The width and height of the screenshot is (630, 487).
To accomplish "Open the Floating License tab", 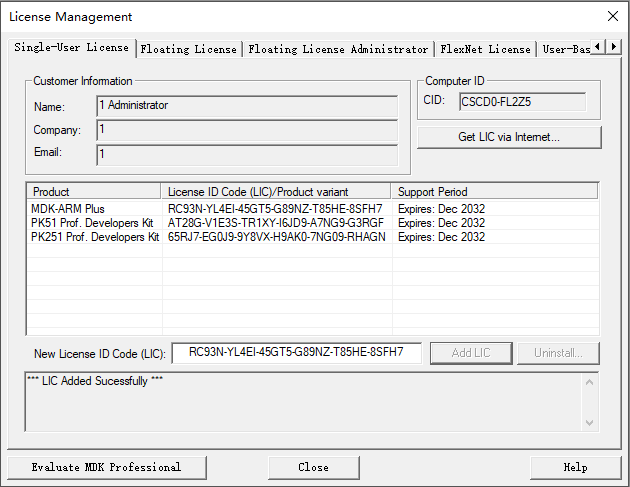I will (x=188, y=49).
